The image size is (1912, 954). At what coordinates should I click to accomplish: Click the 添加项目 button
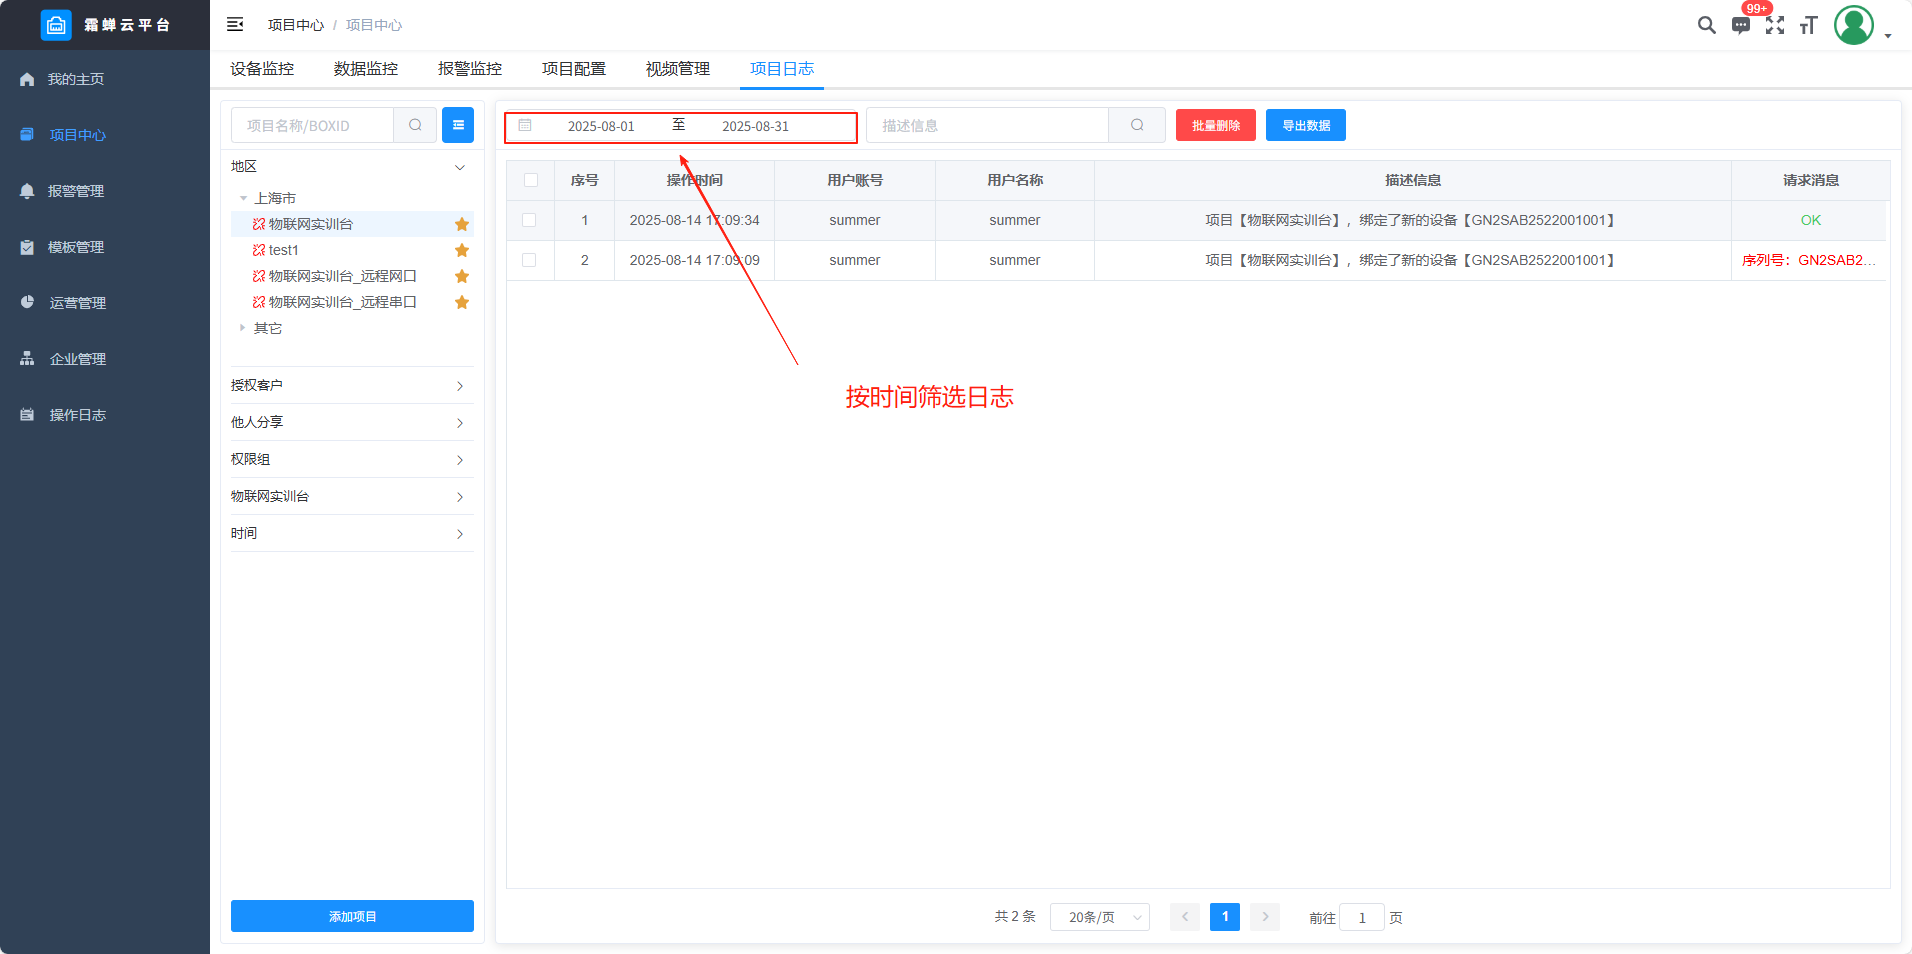tap(352, 916)
